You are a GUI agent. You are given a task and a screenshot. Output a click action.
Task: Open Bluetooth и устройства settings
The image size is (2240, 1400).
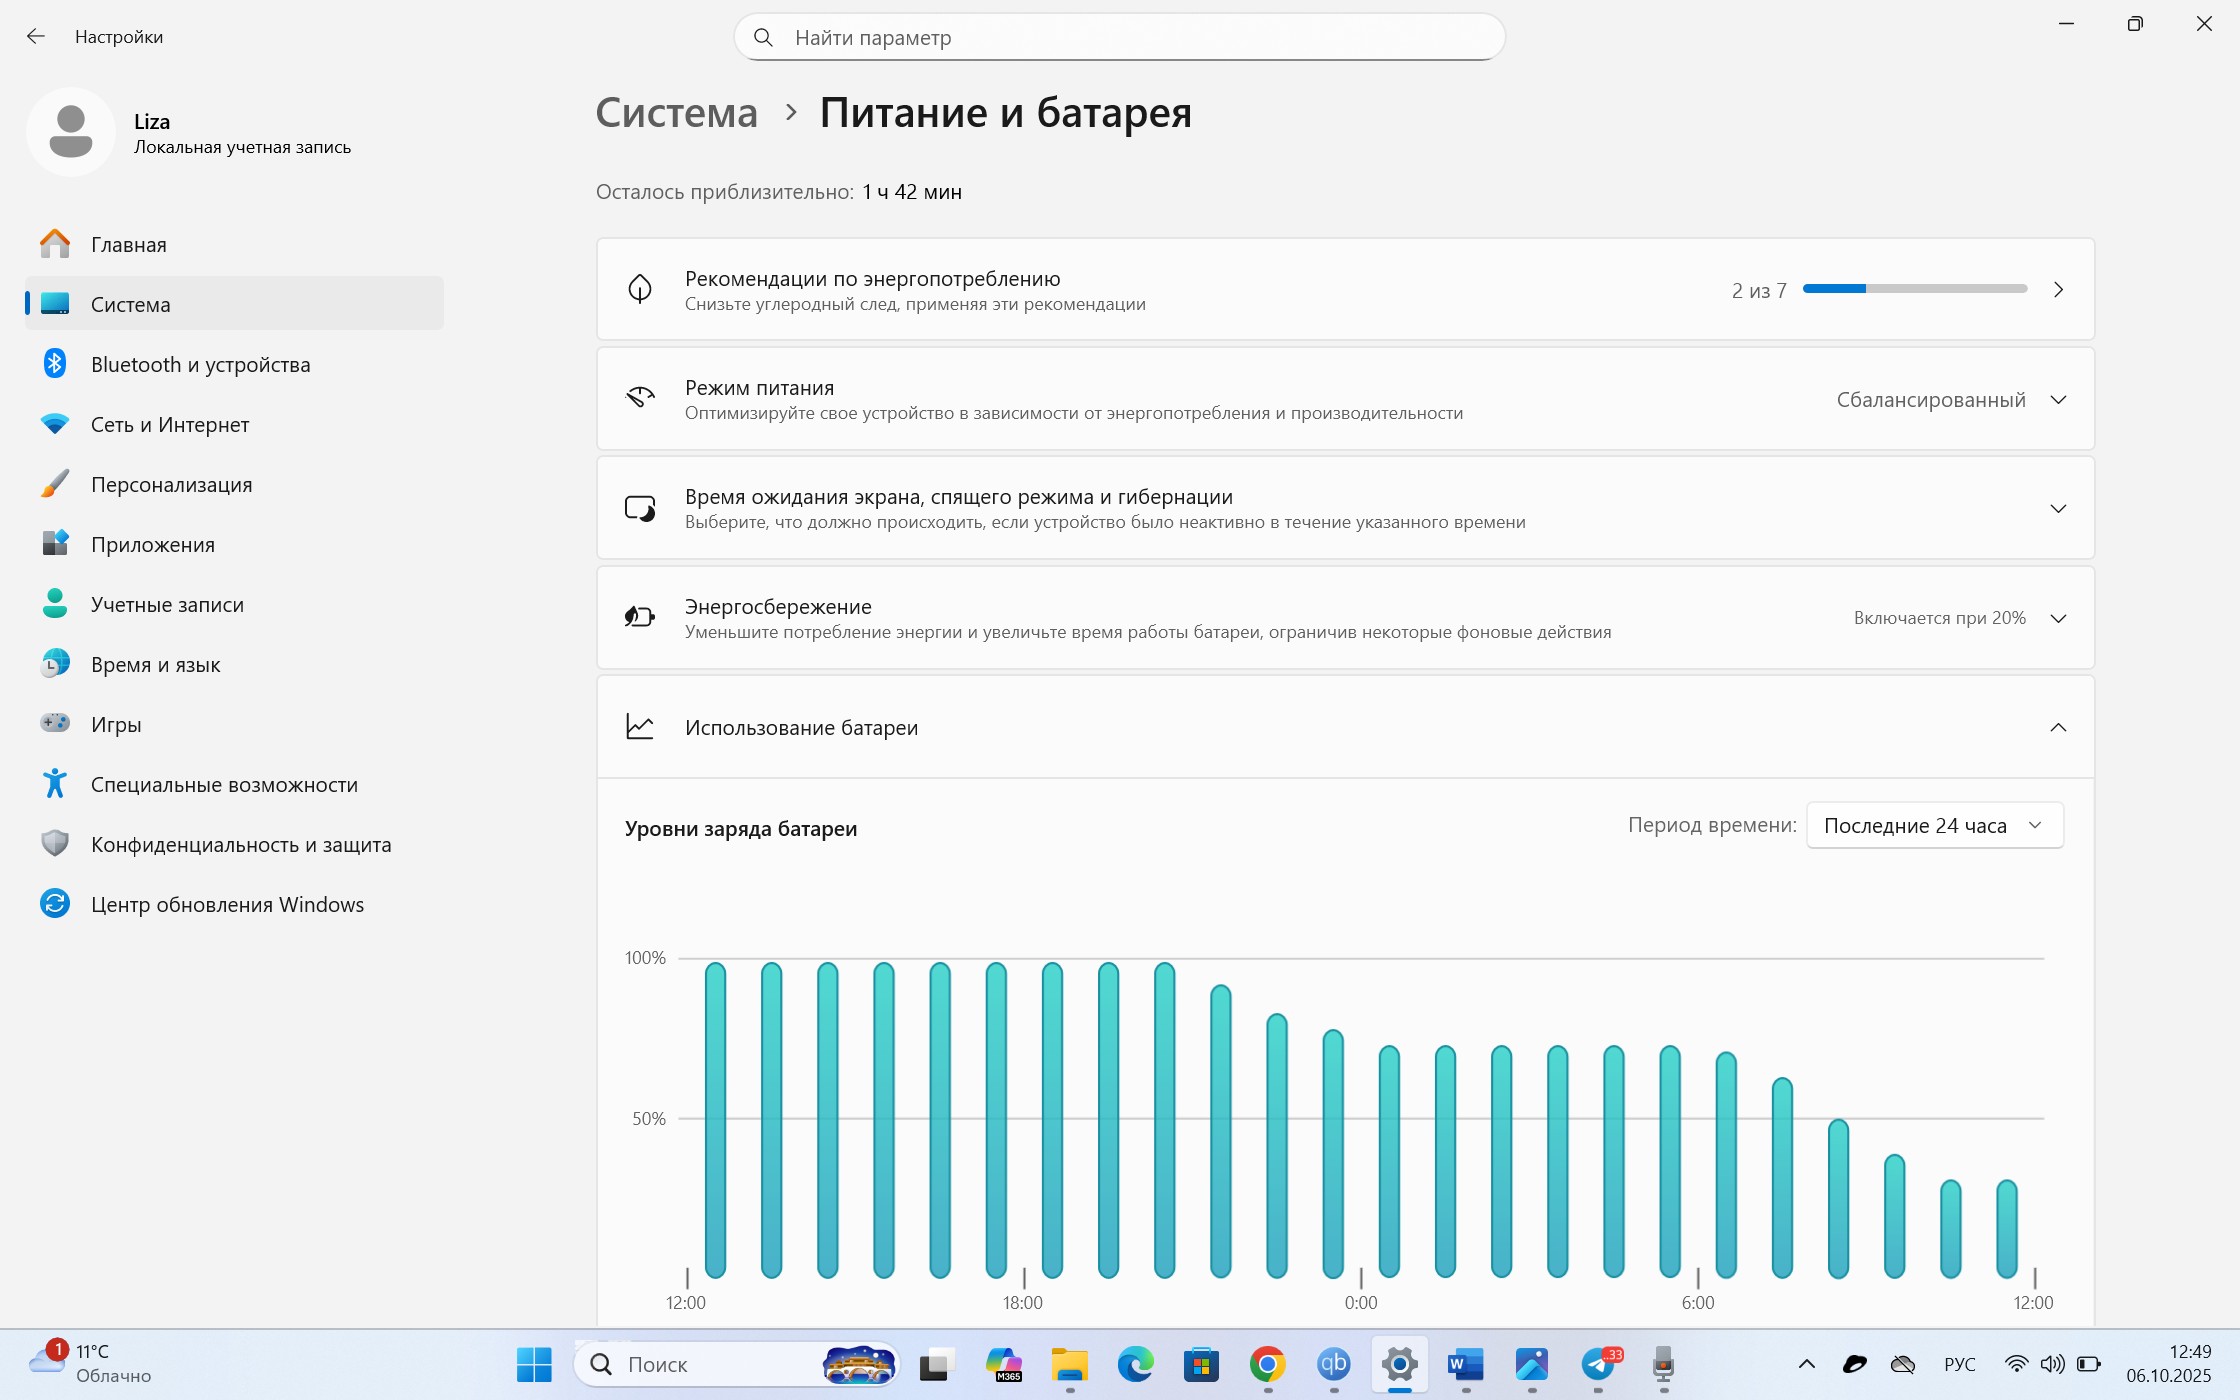[234, 364]
